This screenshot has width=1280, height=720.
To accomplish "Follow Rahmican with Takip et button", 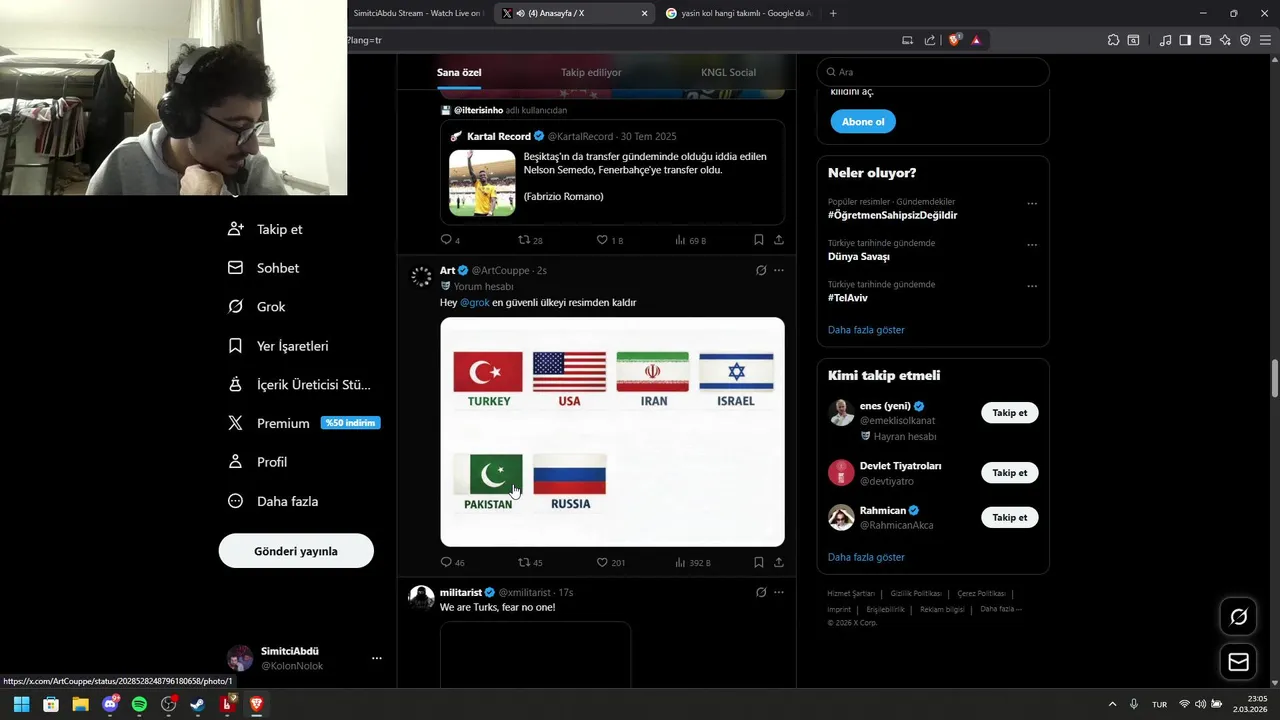I will [x=1010, y=517].
